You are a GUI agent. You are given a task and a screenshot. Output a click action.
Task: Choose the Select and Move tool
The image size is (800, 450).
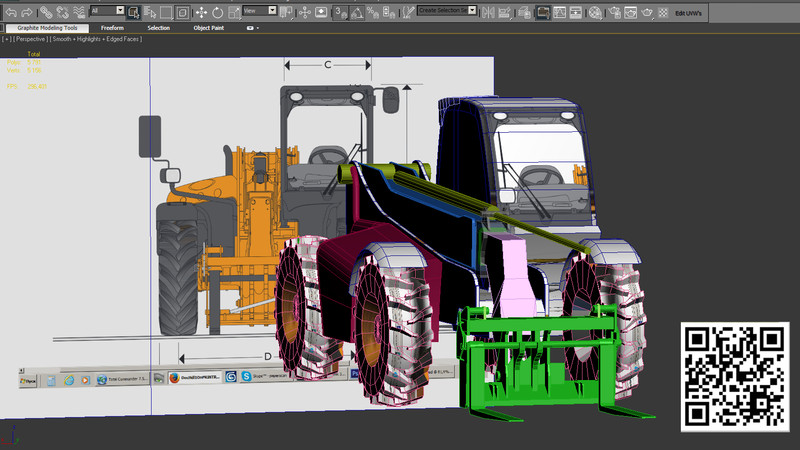pyautogui.click(x=201, y=12)
